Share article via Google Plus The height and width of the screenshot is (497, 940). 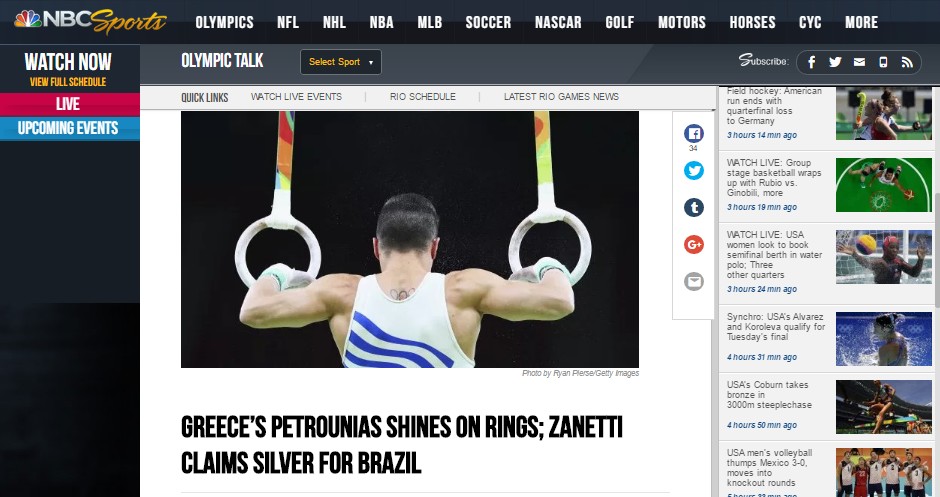pyautogui.click(x=694, y=245)
